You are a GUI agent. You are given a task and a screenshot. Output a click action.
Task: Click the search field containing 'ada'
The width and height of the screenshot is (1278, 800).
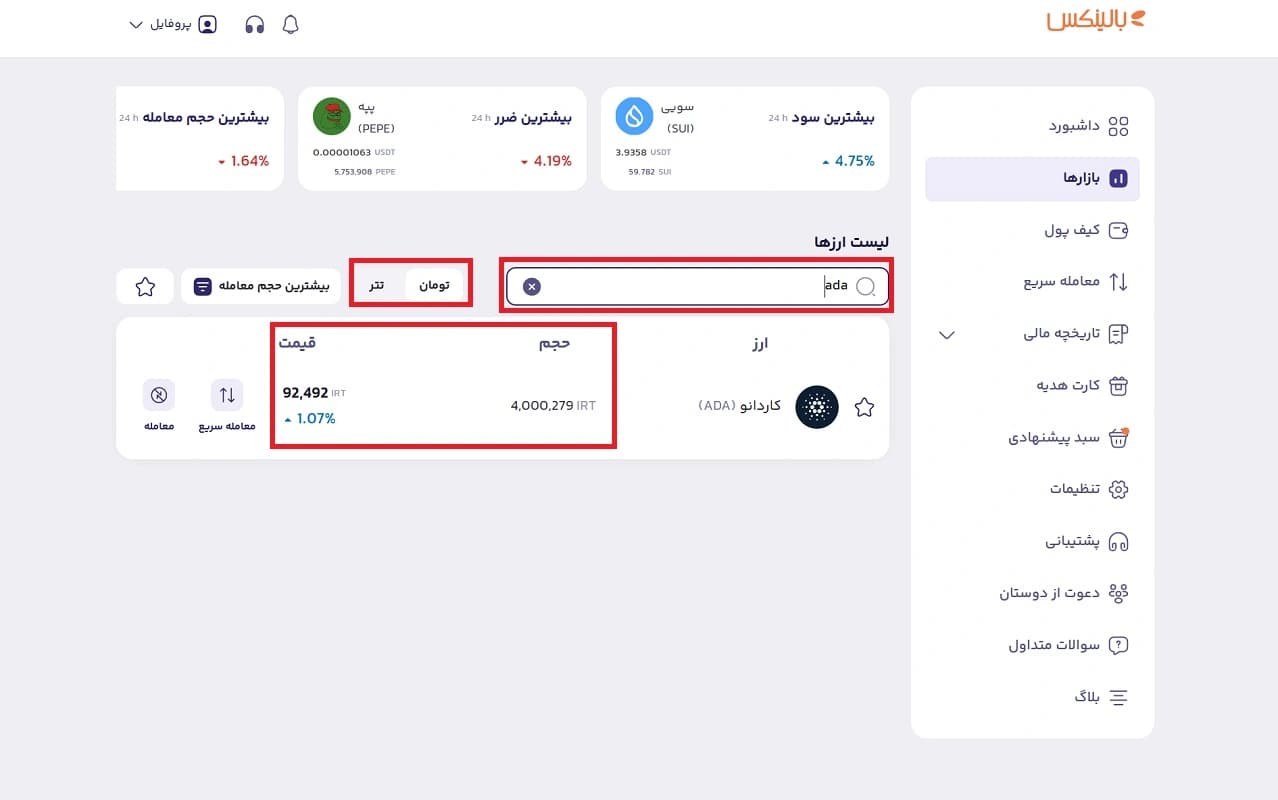[x=690, y=287]
